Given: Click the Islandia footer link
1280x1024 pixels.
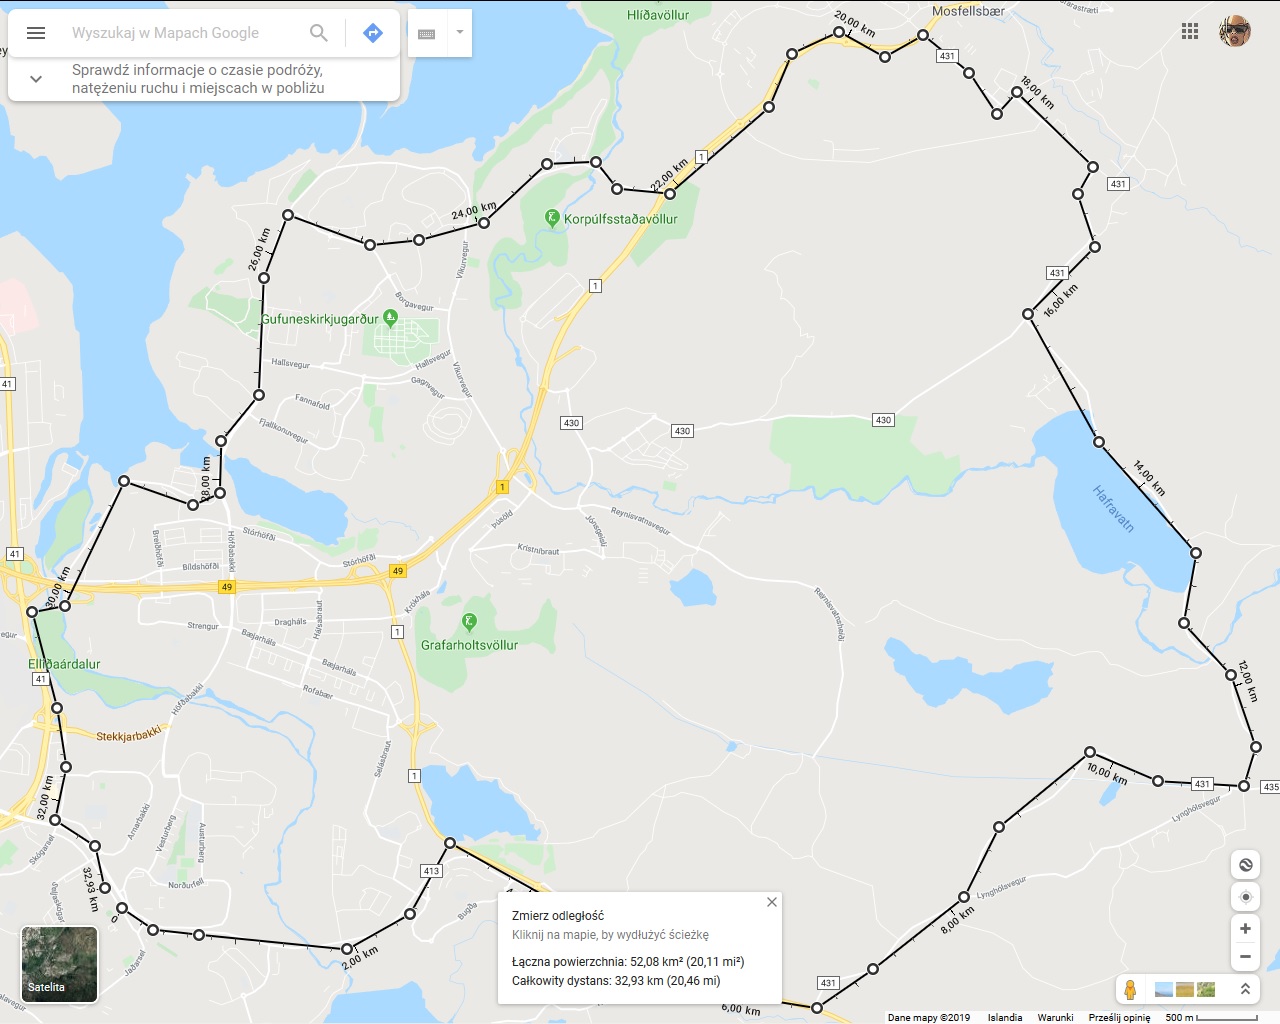Looking at the screenshot, I should (x=1005, y=1017).
